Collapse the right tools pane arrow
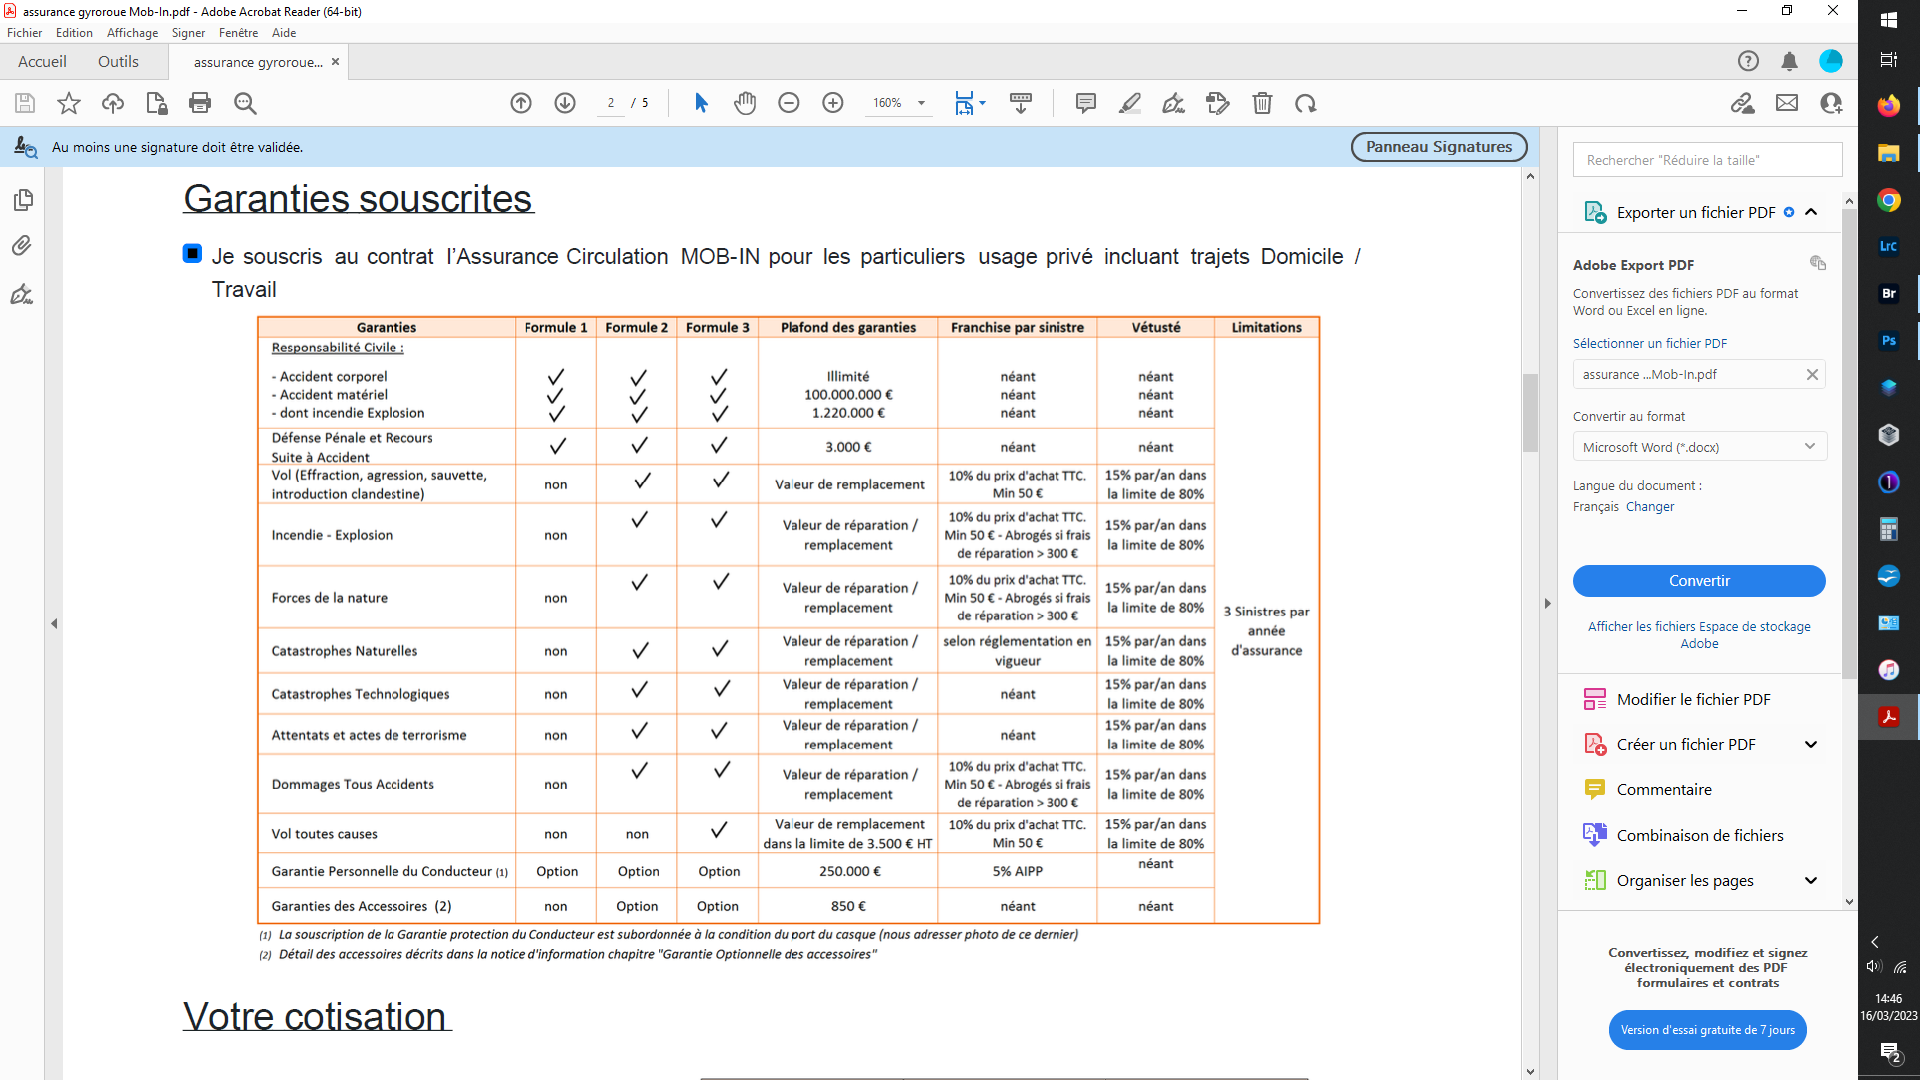This screenshot has width=1920, height=1080. 1547,604
